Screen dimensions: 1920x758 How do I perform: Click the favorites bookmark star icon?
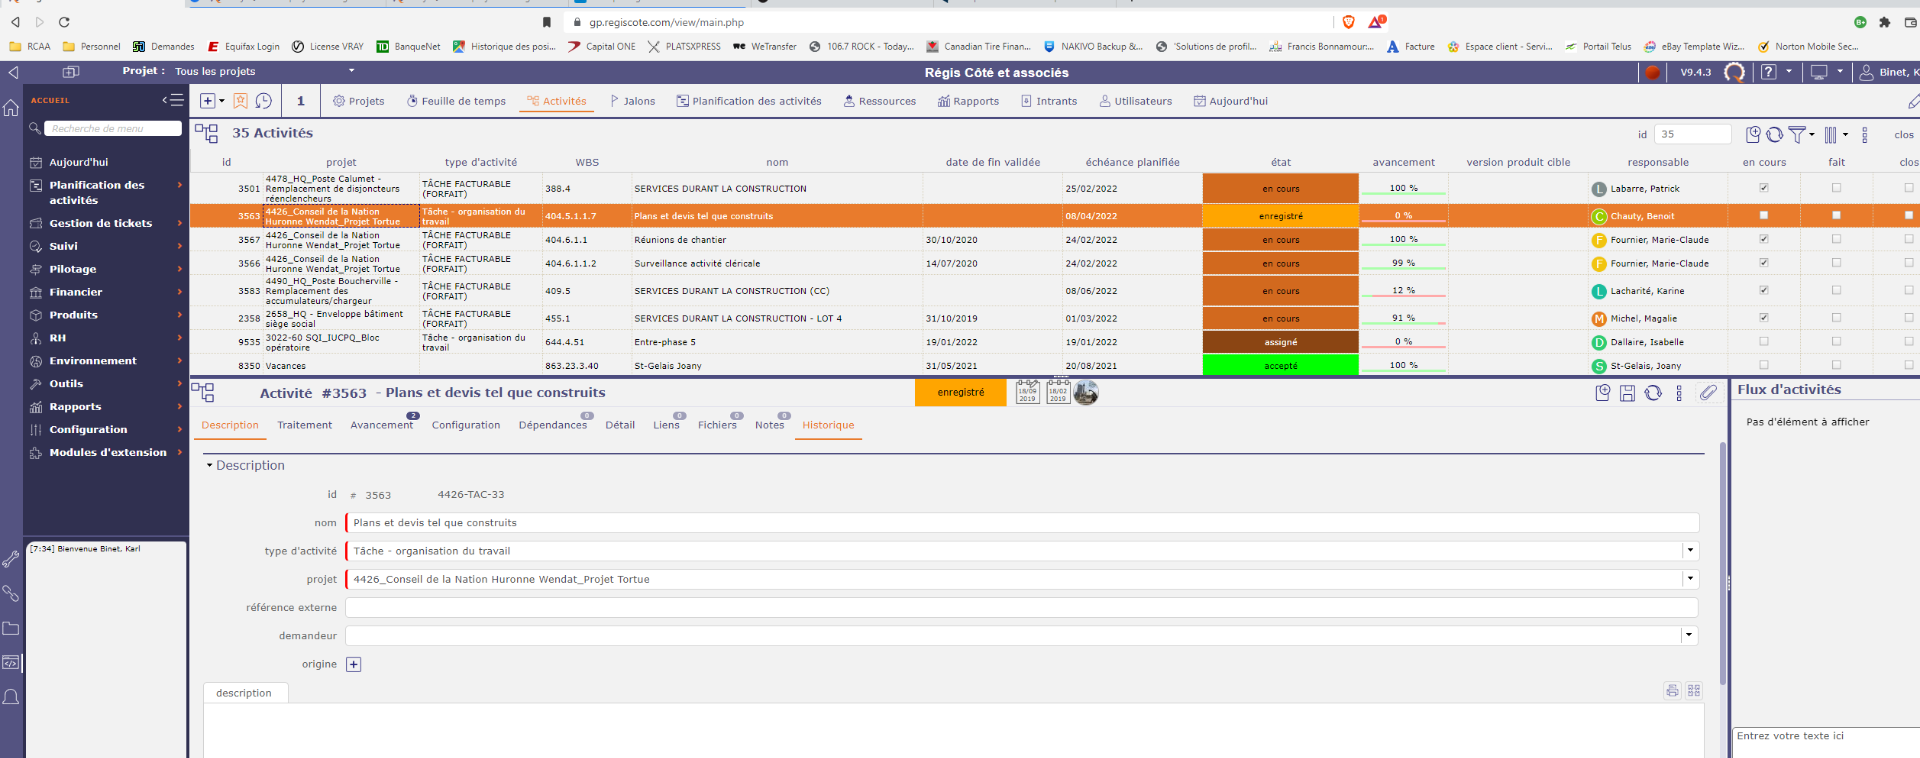coord(240,101)
